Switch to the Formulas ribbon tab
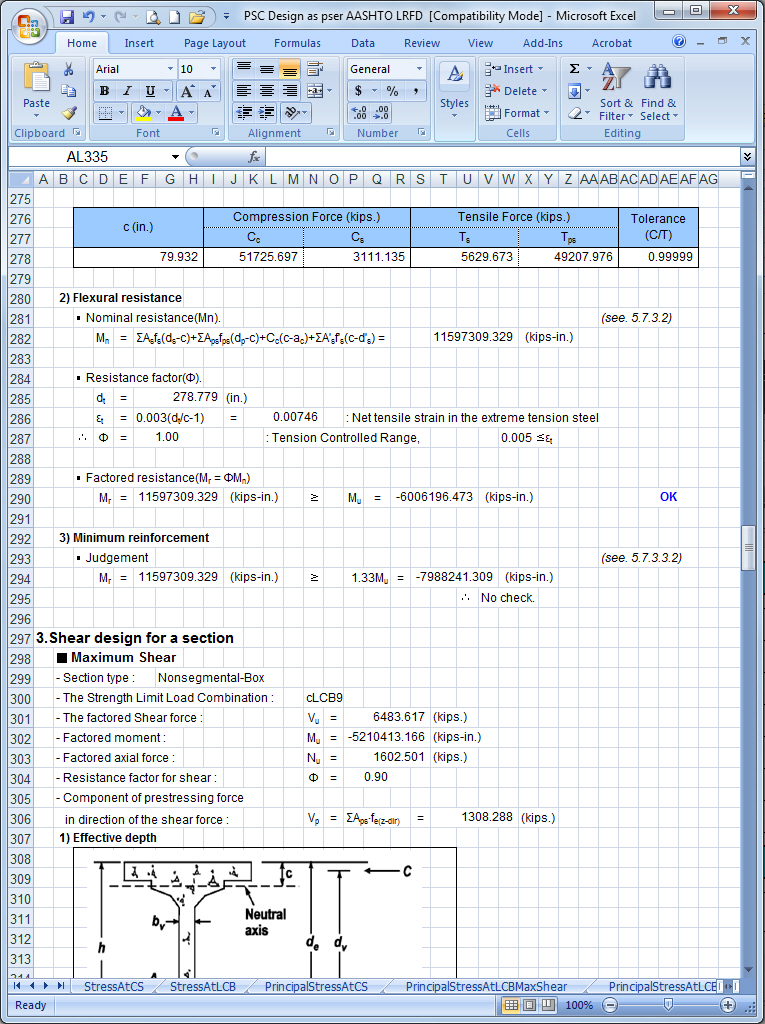 (x=297, y=43)
